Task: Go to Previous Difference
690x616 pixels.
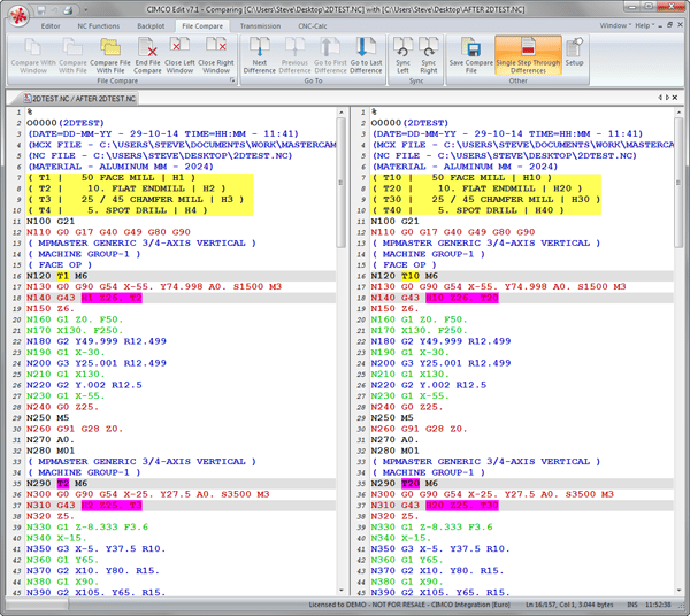Action: pyautogui.click(x=294, y=55)
